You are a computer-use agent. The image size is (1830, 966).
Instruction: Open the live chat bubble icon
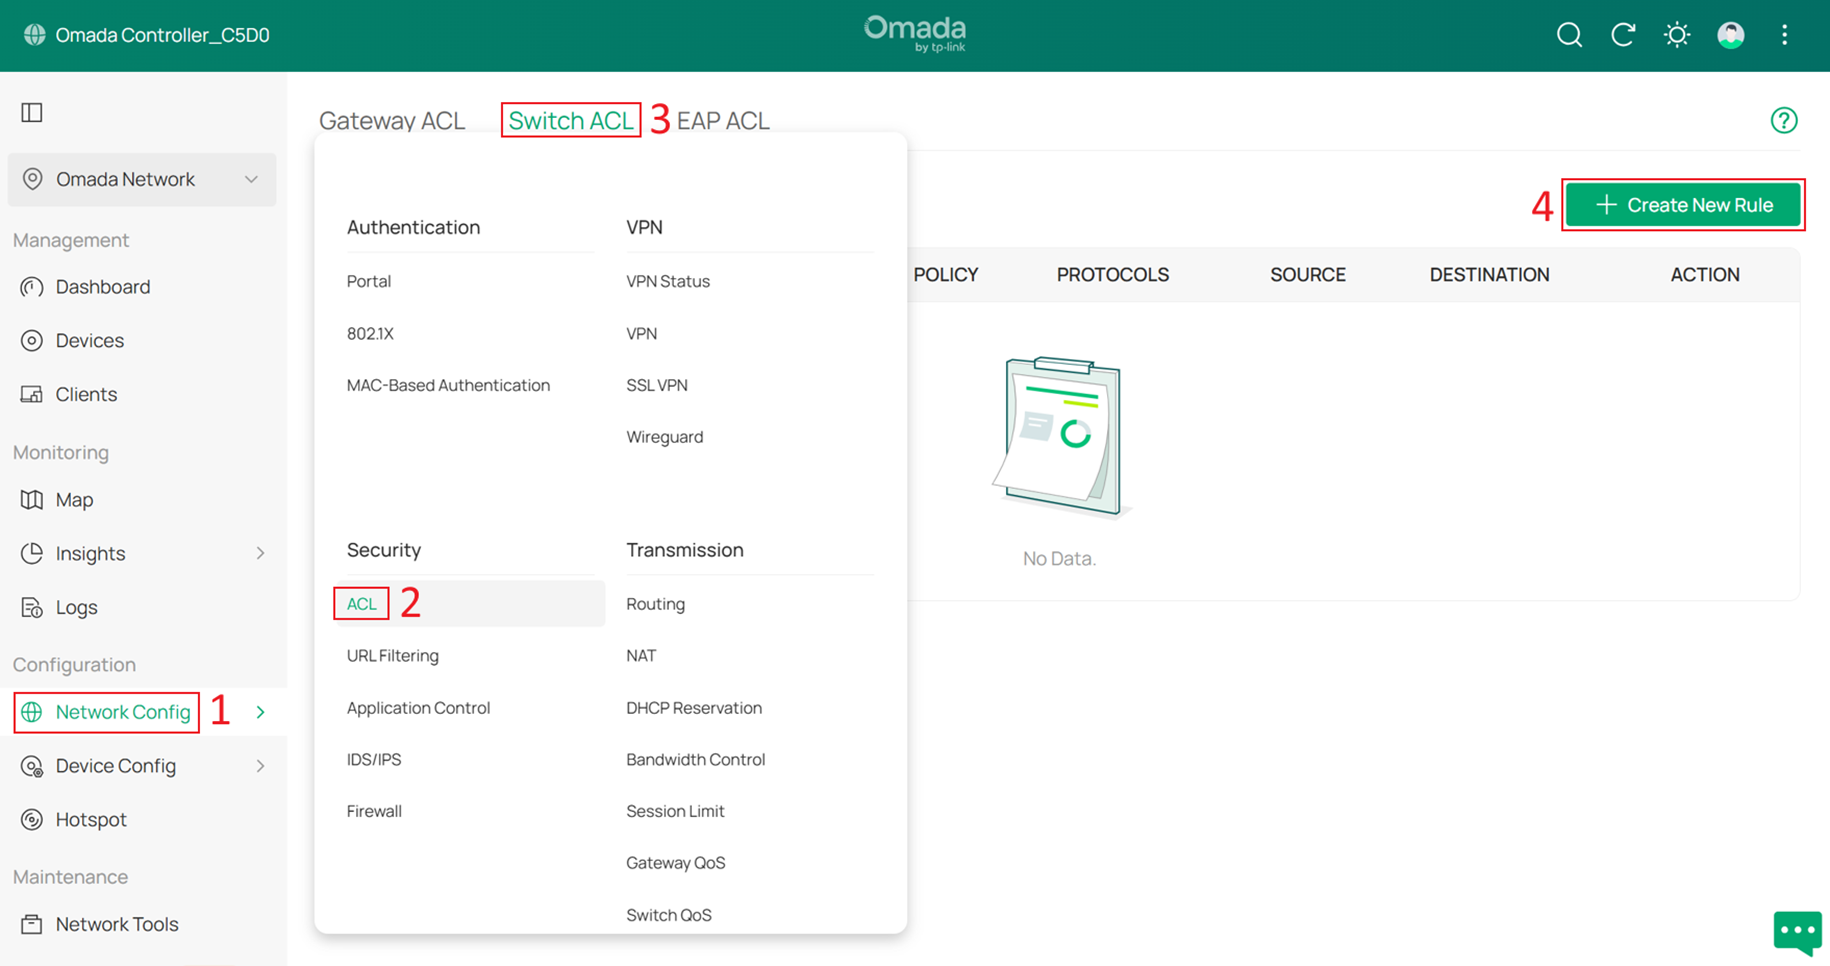click(1797, 932)
